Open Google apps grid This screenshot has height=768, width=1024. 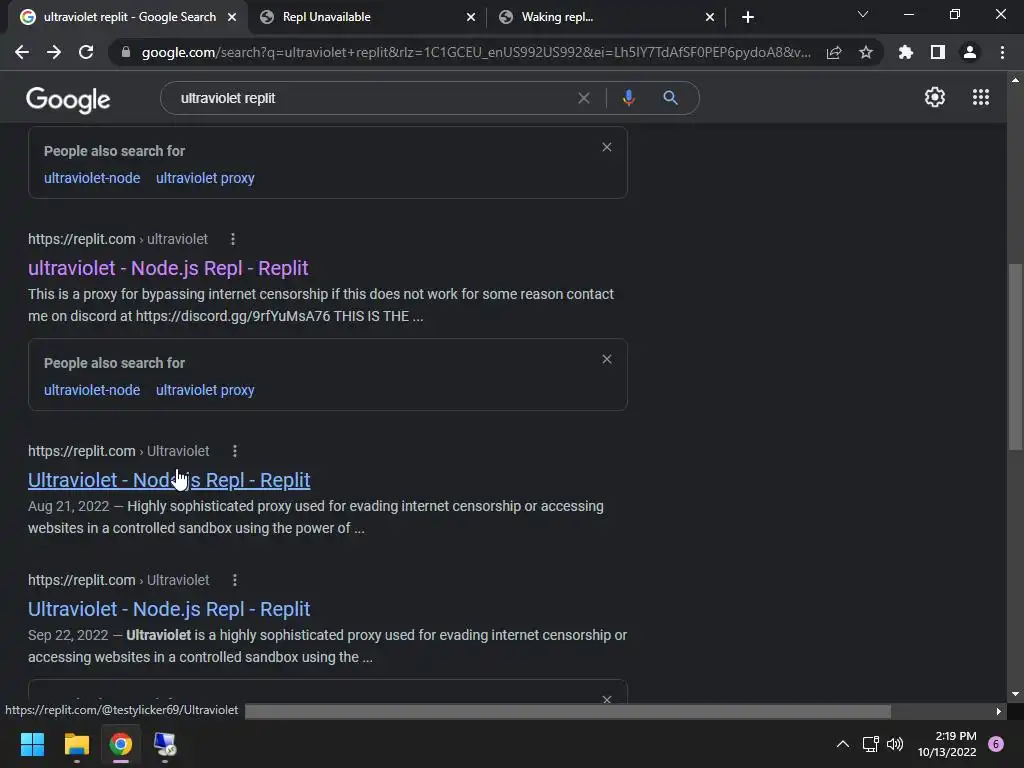pyautogui.click(x=981, y=97)
